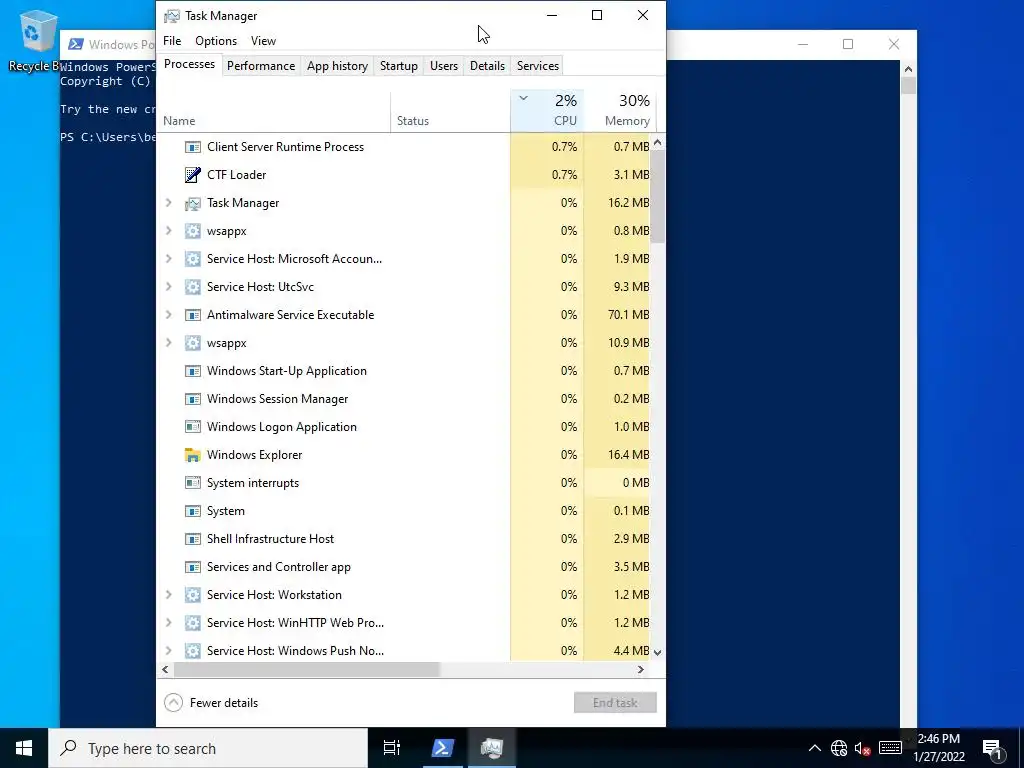Open the Windows Start menu
The width and height of the screenshot is (1024, 768).
(x=24, y=748)
